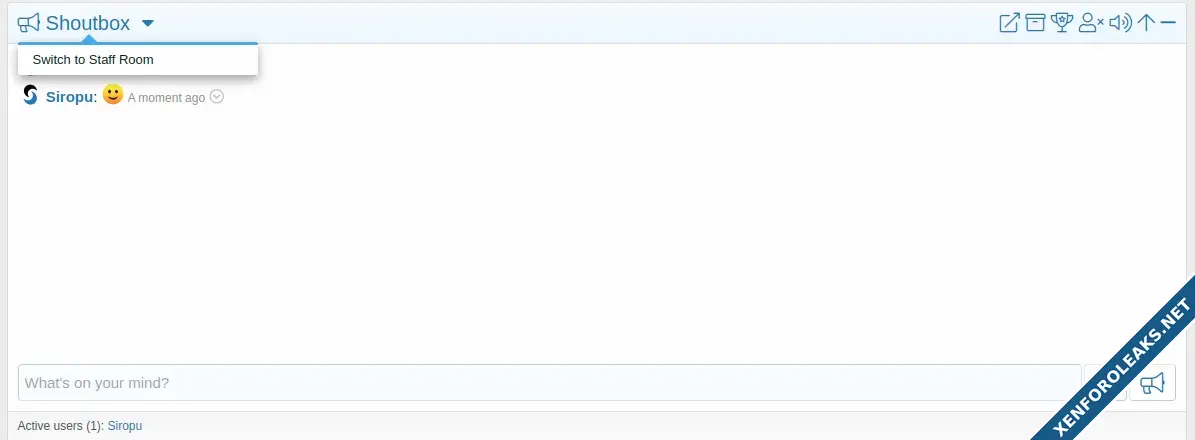Collapse the shoutbox with dash icon
Image resolution: width=1195 pixels, height=440 pixels.
tap(1168, 23)
